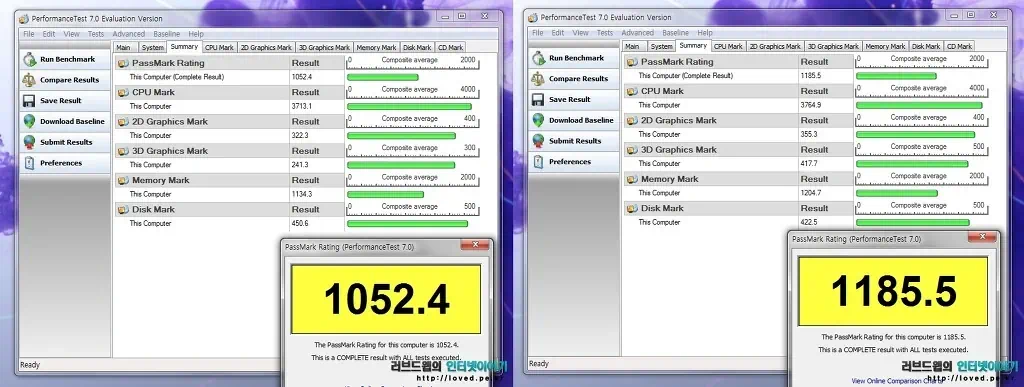Click CPU Mark row icon in left window
The height and width of the screenshot is (387, 1024).
click(x=123, y=93)
